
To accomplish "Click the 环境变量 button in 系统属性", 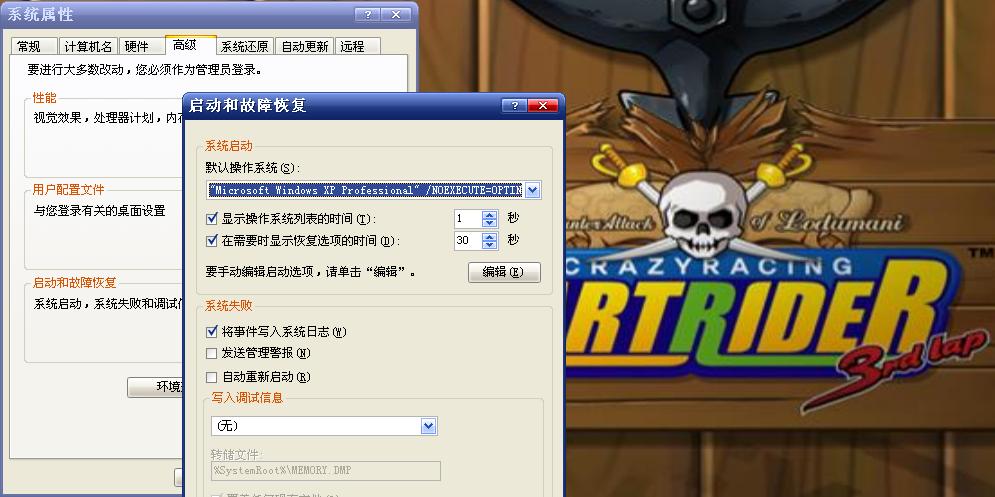I will point(155,387).
